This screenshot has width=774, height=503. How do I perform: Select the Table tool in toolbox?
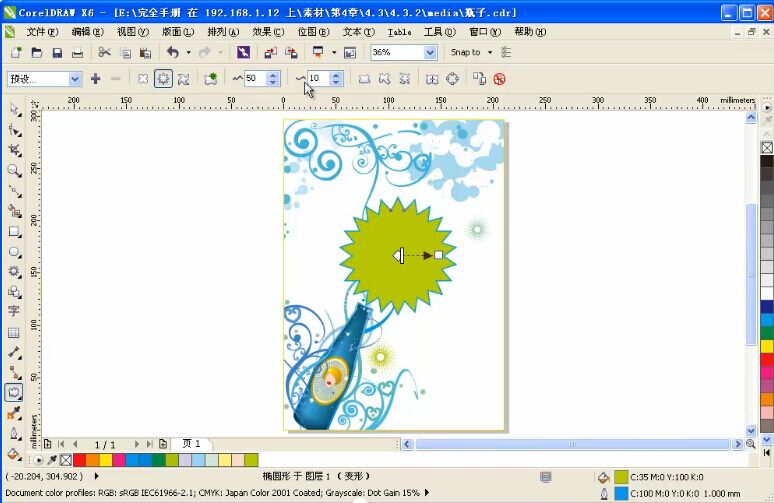tap(14, 333)
